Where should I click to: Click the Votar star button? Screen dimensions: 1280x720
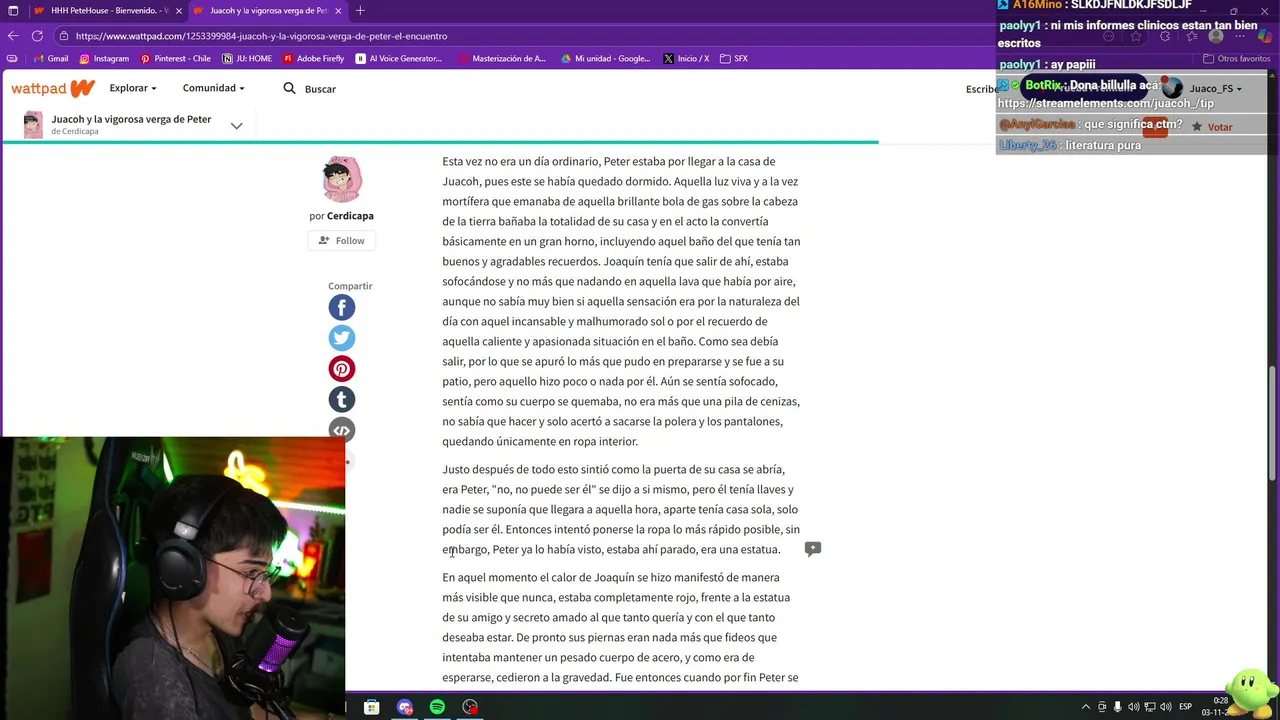pos(1212,127)
